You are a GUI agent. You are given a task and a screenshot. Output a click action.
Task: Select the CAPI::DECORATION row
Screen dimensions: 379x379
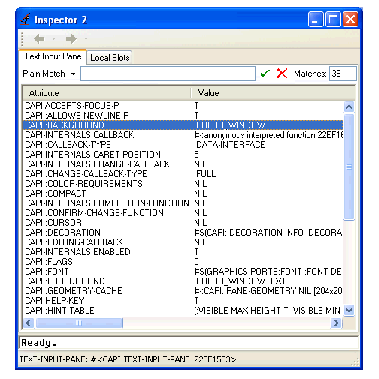[183, 232]
